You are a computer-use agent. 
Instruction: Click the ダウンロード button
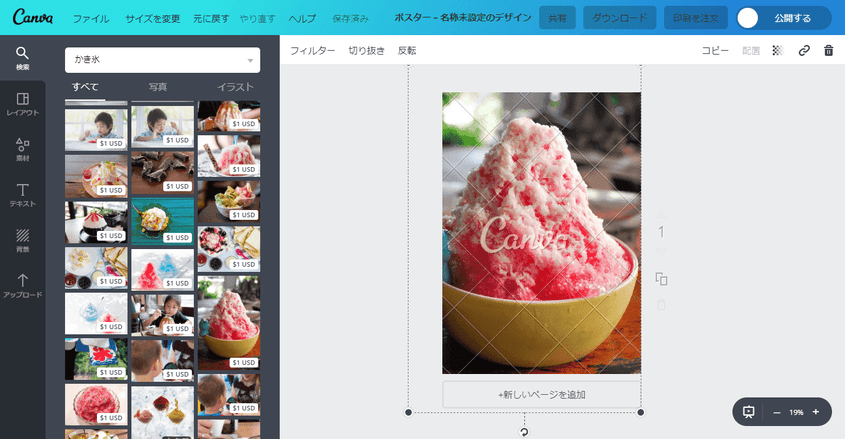tap(620, 18)
